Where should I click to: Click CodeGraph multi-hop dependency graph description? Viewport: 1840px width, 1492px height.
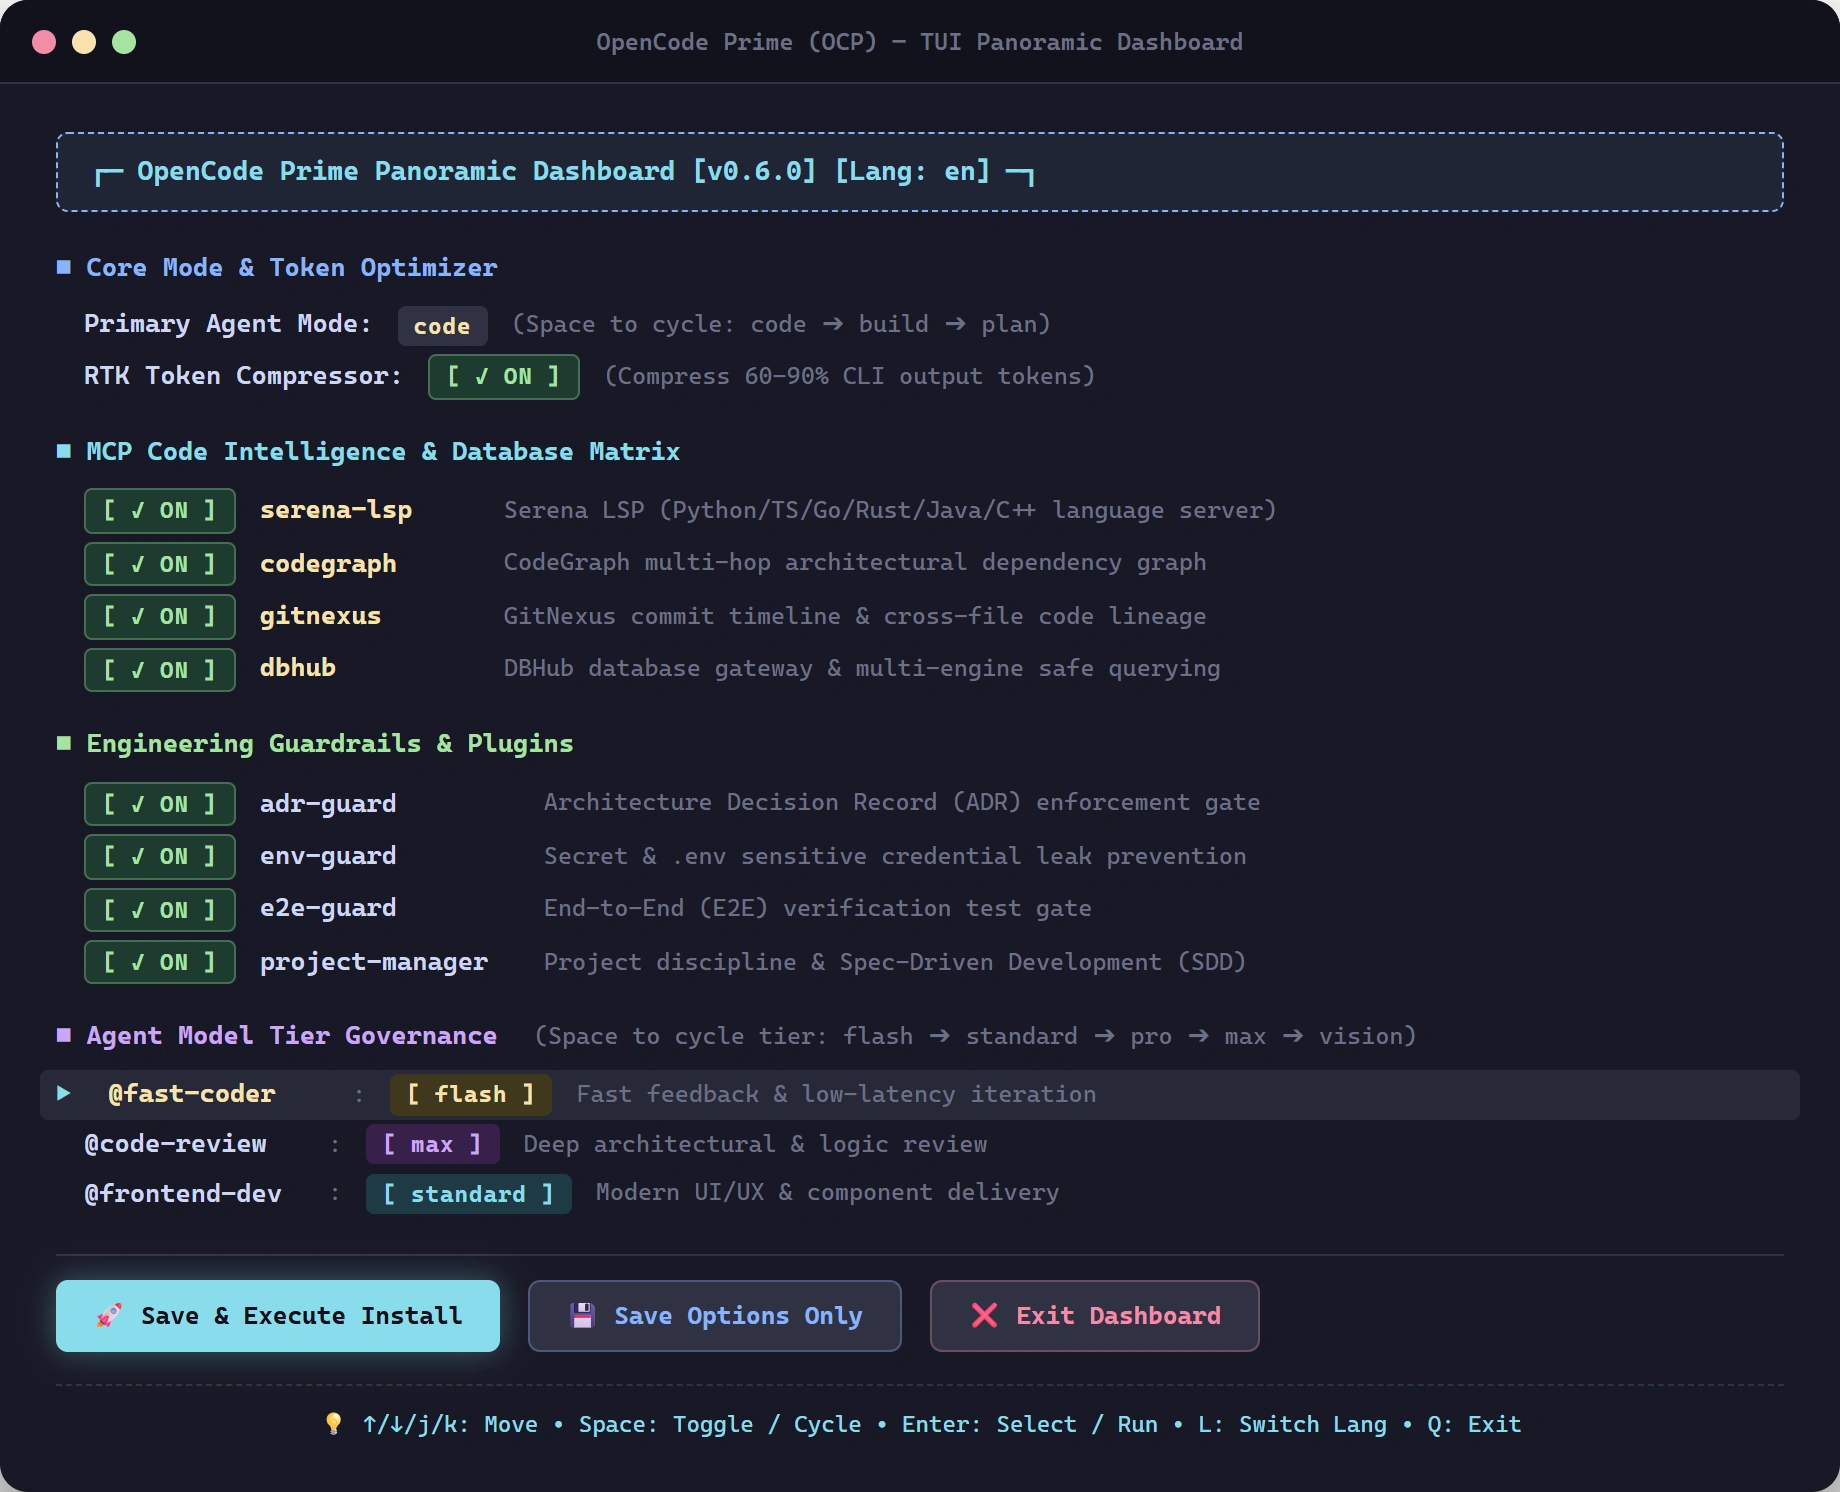pos(855,562)
